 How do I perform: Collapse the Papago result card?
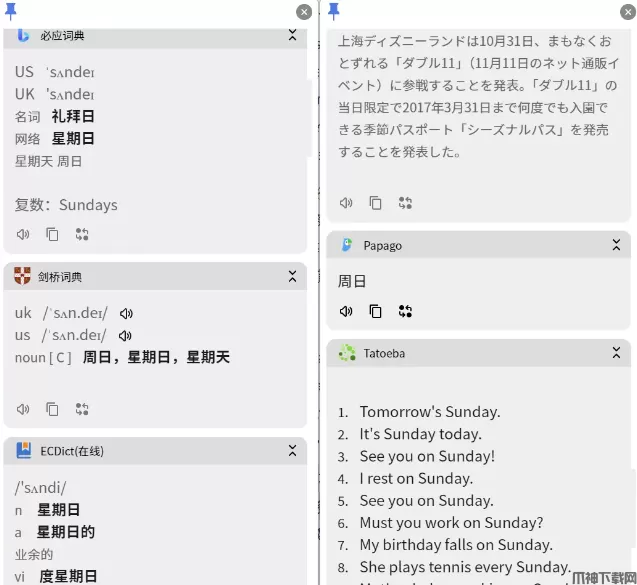(616, 245)
